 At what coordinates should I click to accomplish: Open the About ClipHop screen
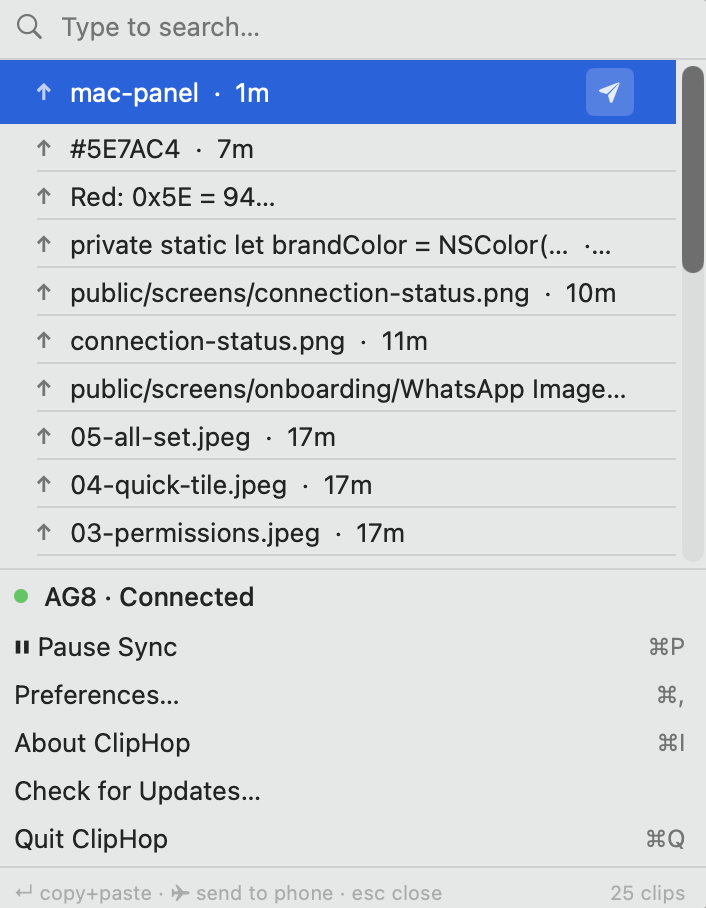[100, 743]
